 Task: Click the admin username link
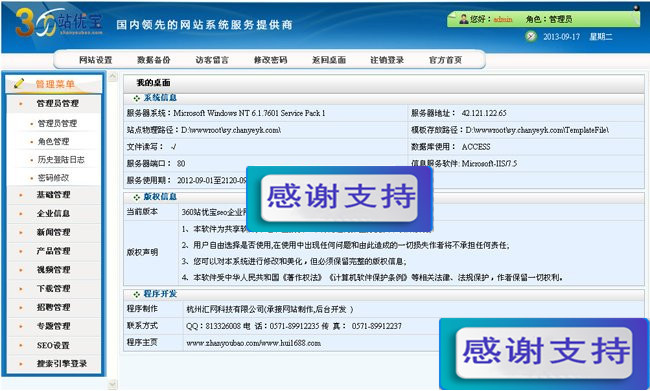pos(503,19)
